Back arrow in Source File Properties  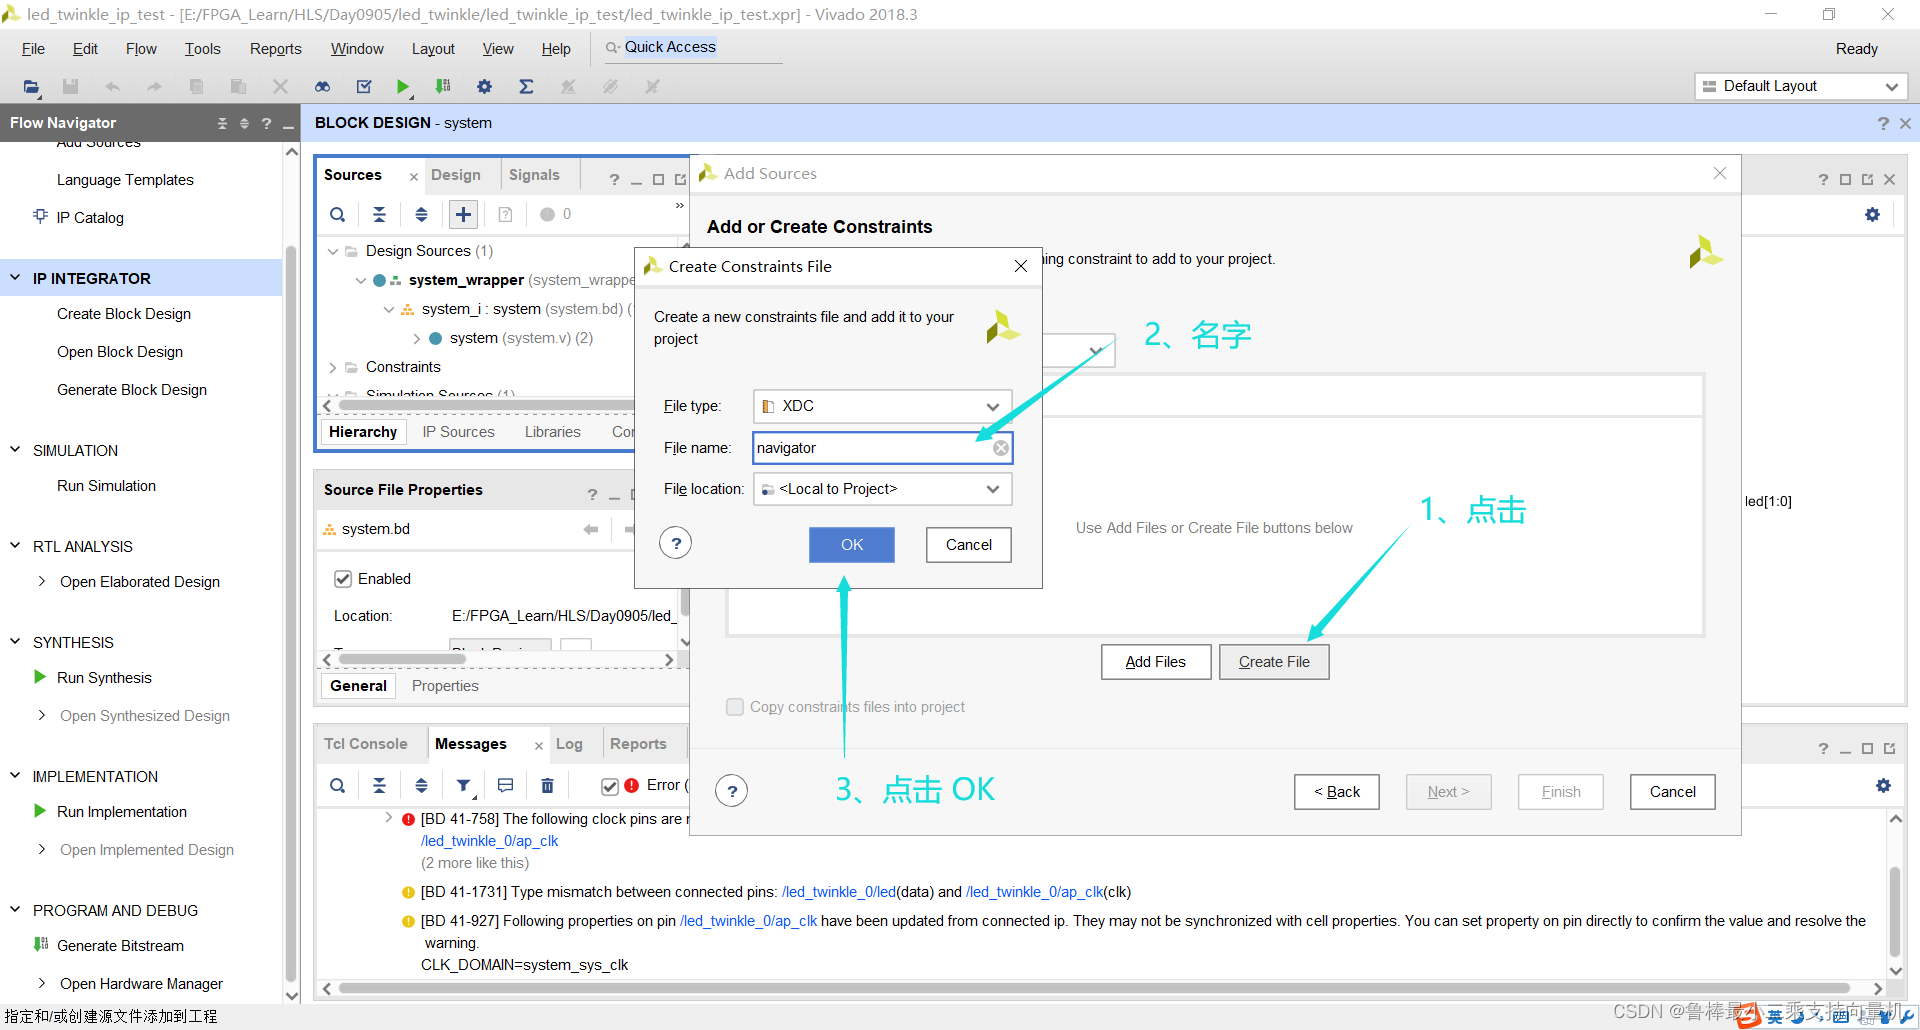591,529
